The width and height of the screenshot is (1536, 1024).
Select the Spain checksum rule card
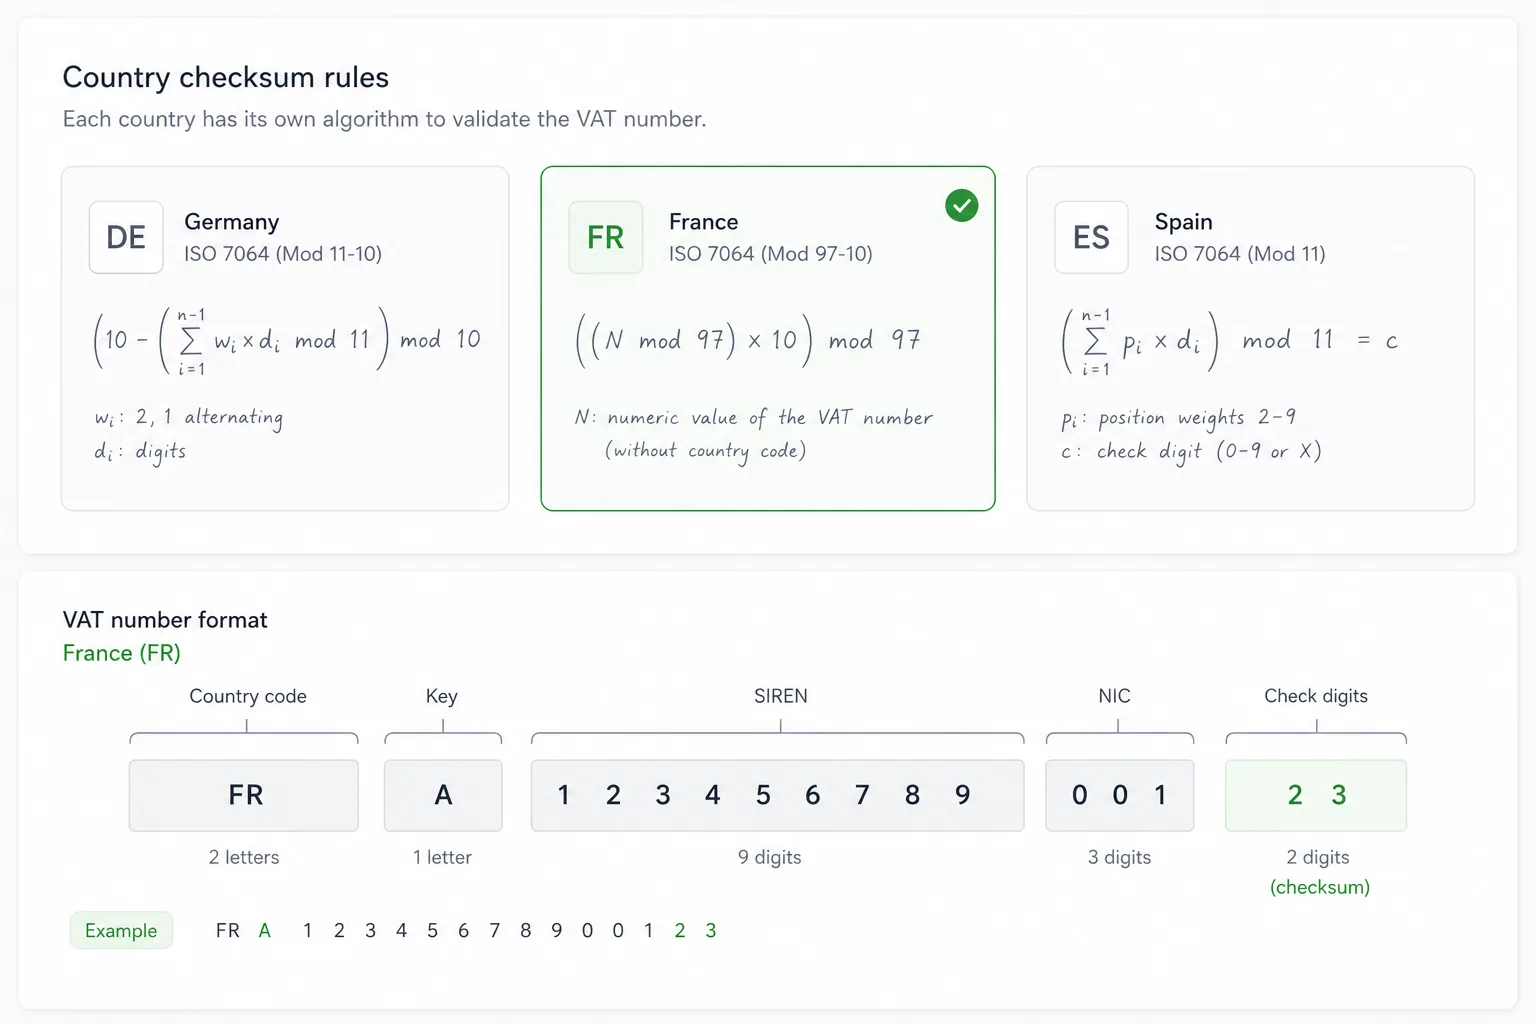[1250, 338]
